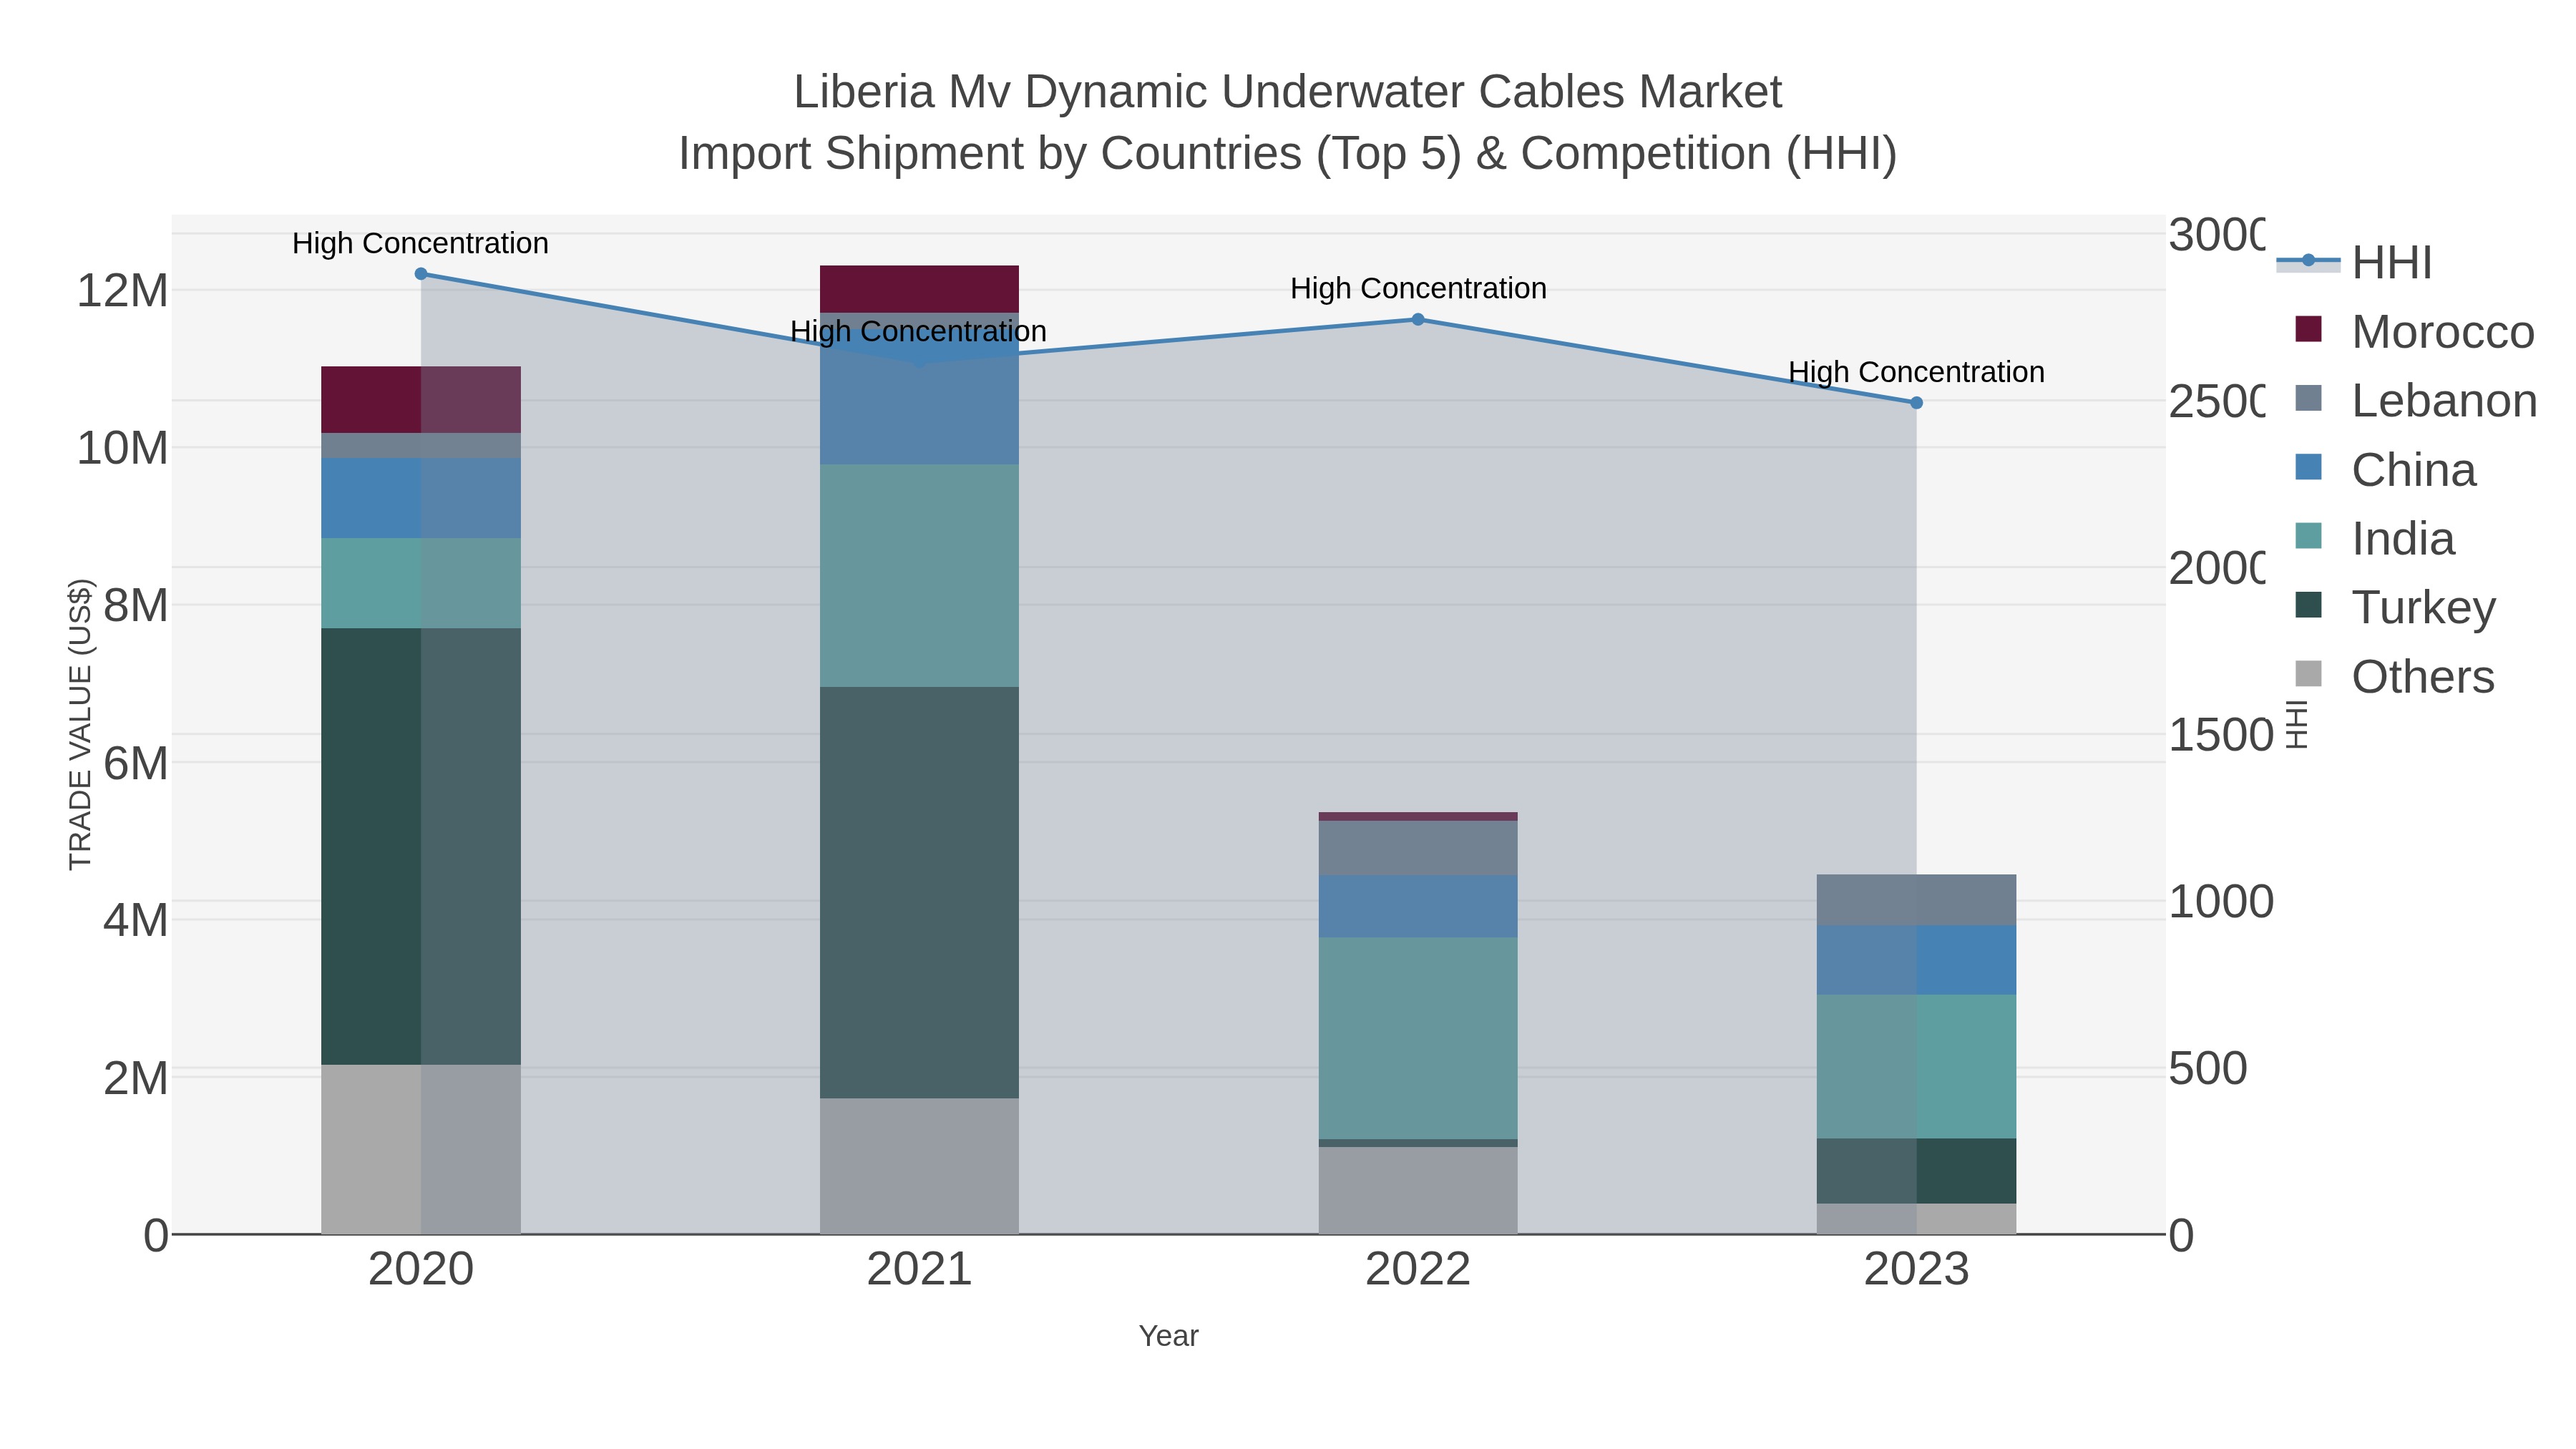Click the 2022 x-axis label
The height and width of the screenshot is (1449, 2576).
tap(1418, 1270)
